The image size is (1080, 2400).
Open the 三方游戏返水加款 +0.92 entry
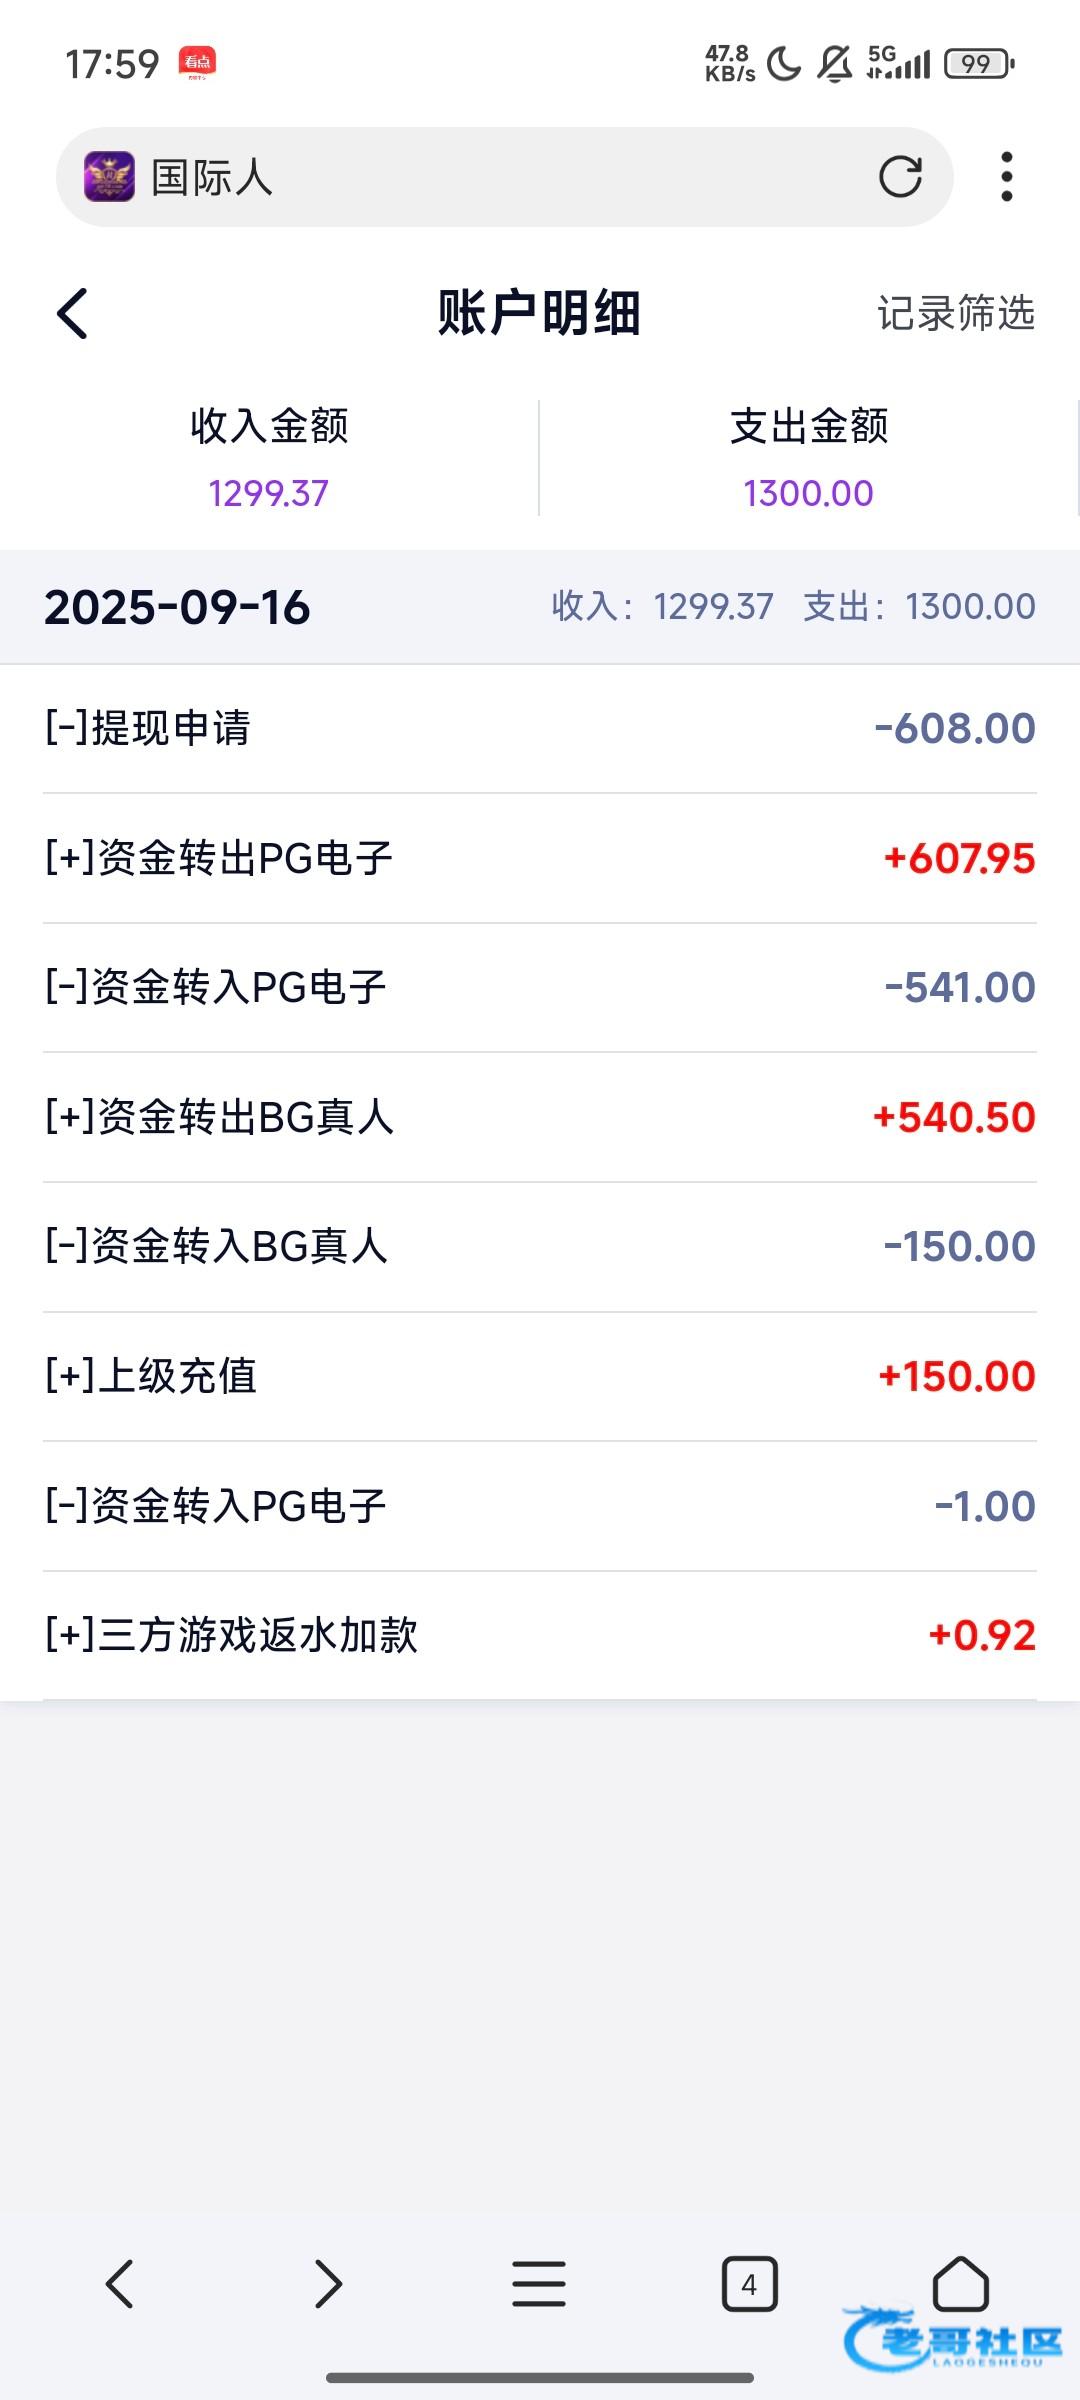tap(540, 1635)
